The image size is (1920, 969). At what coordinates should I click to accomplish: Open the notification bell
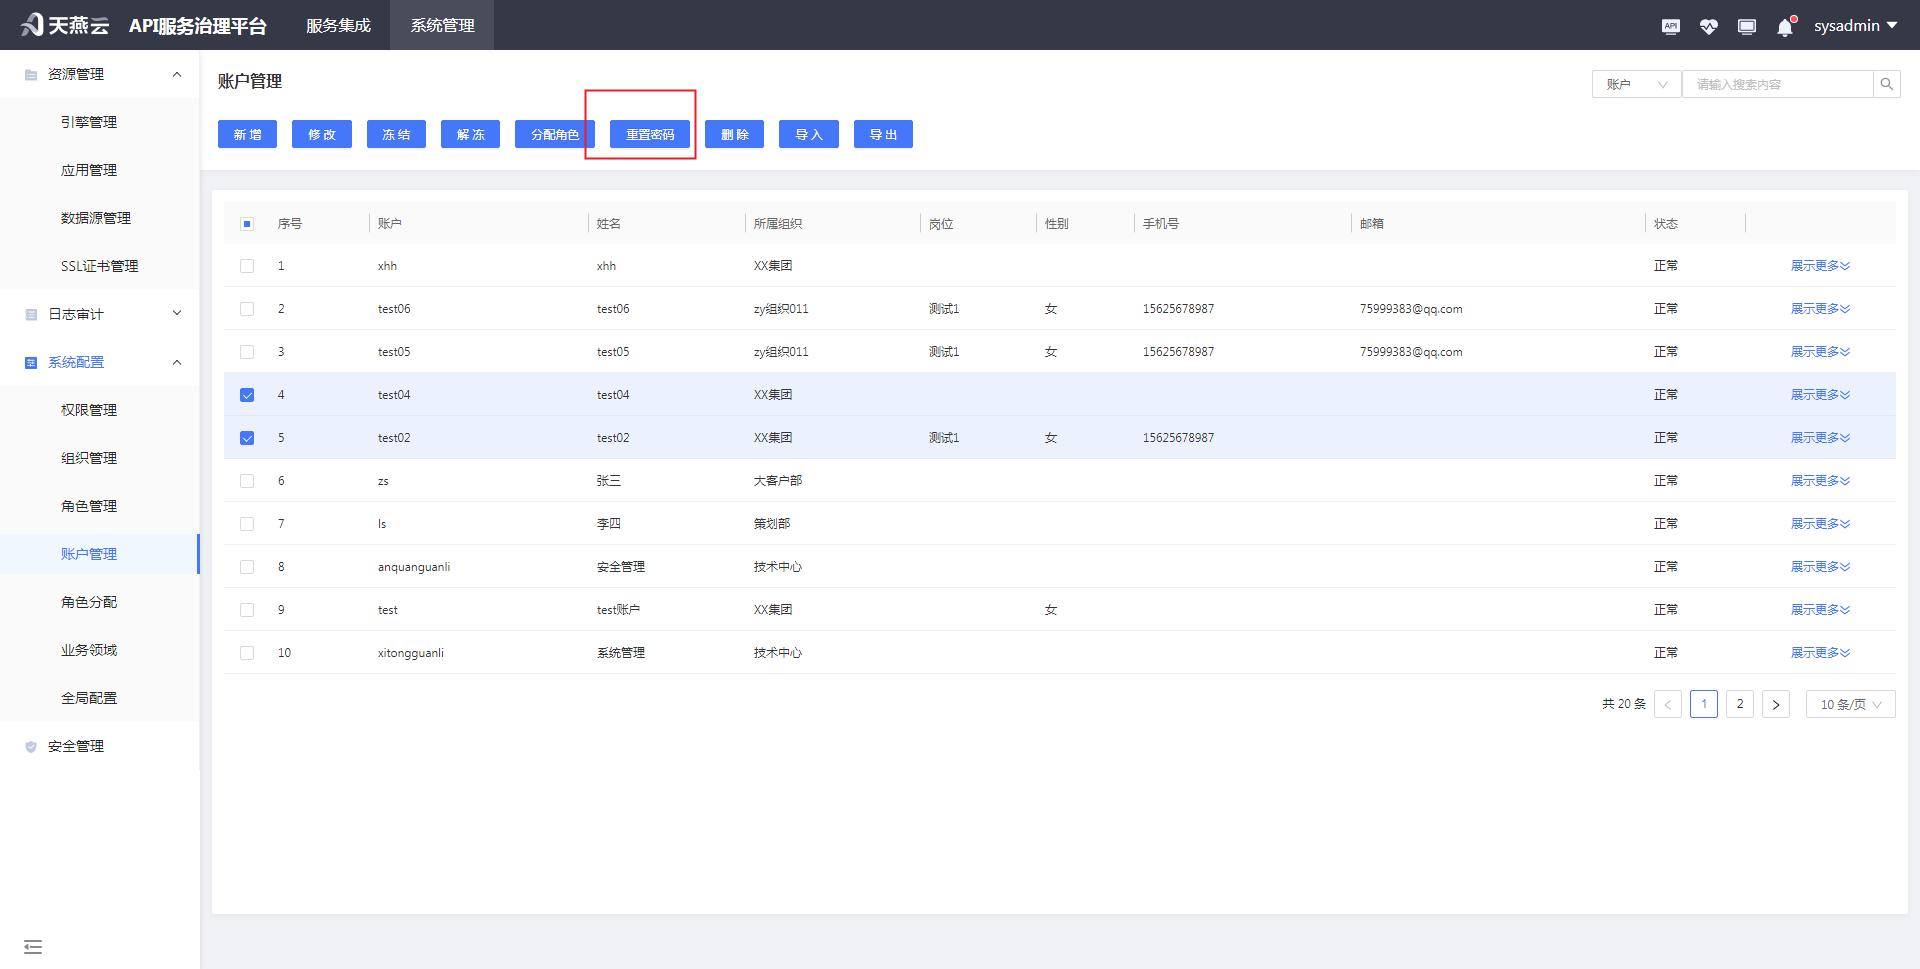point(1785,27)
